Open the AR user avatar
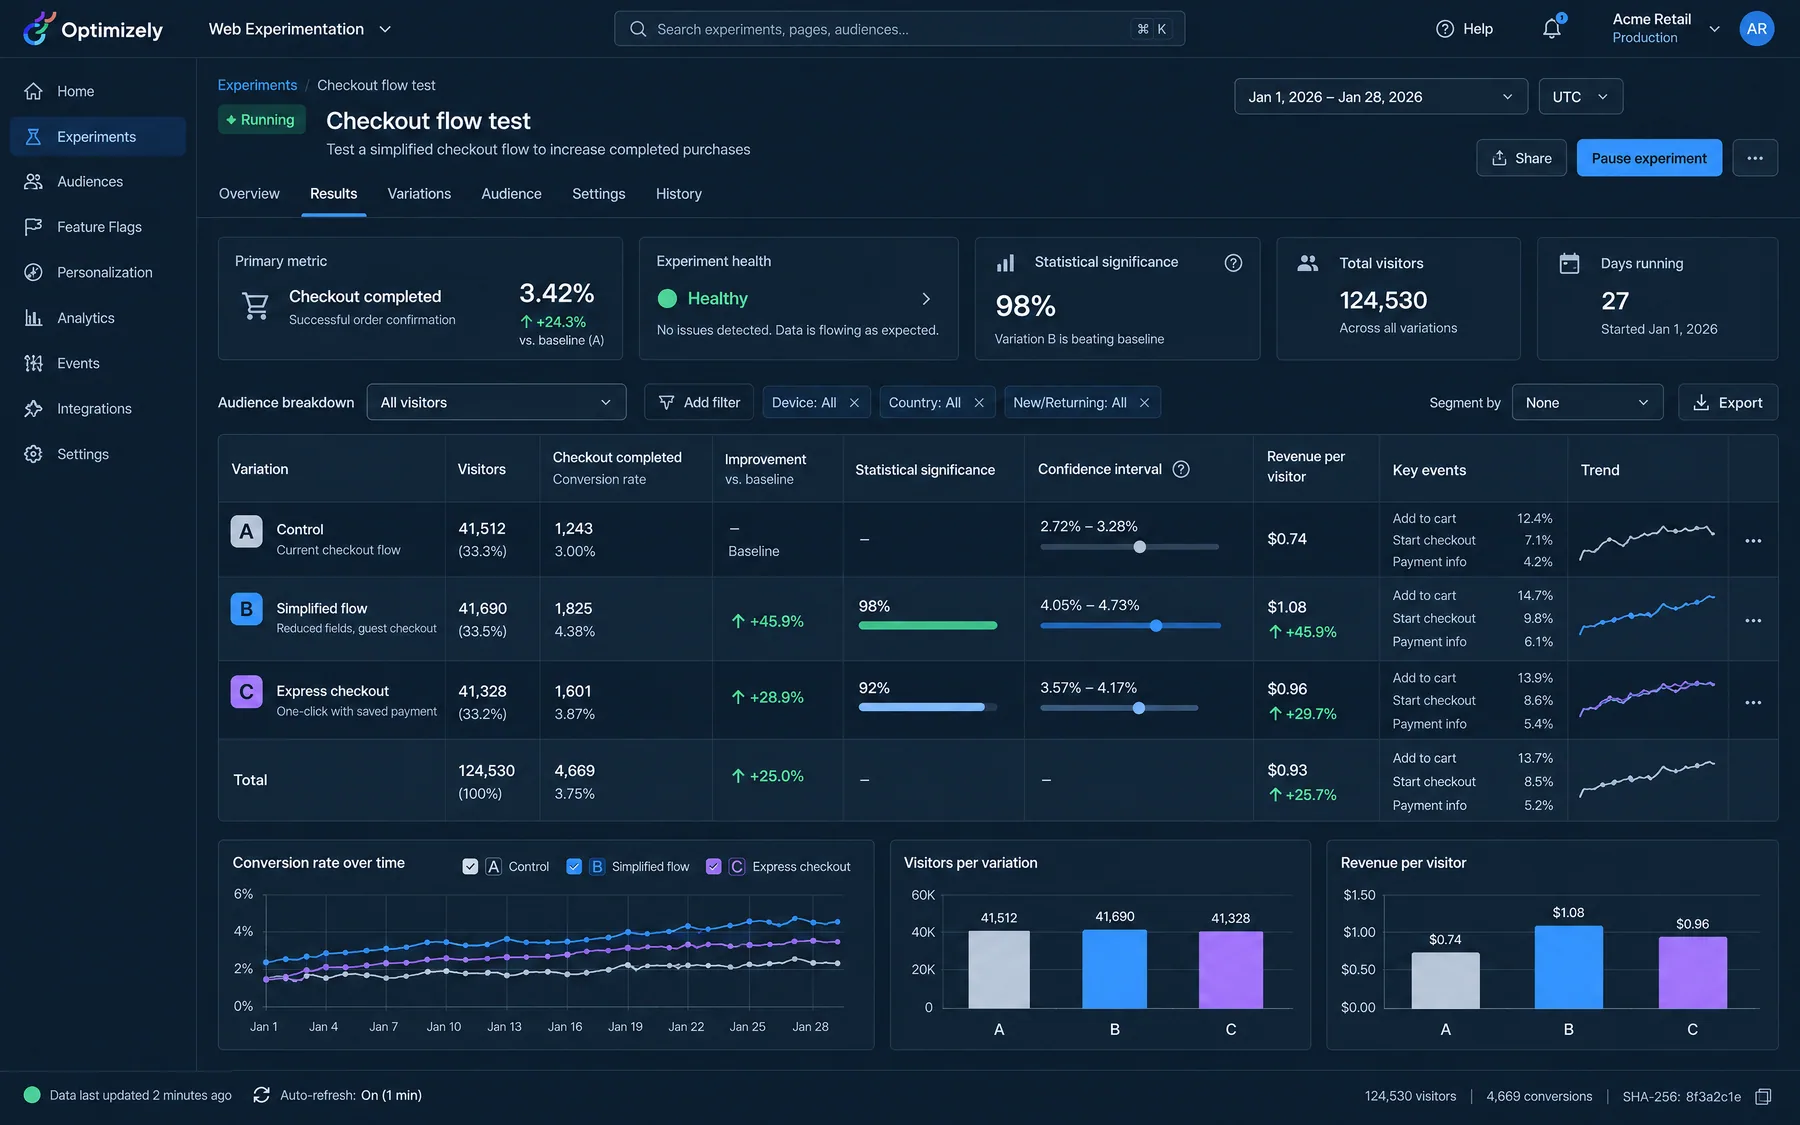Screen dimensions: 1800x1125 [x=1756, y=29]
